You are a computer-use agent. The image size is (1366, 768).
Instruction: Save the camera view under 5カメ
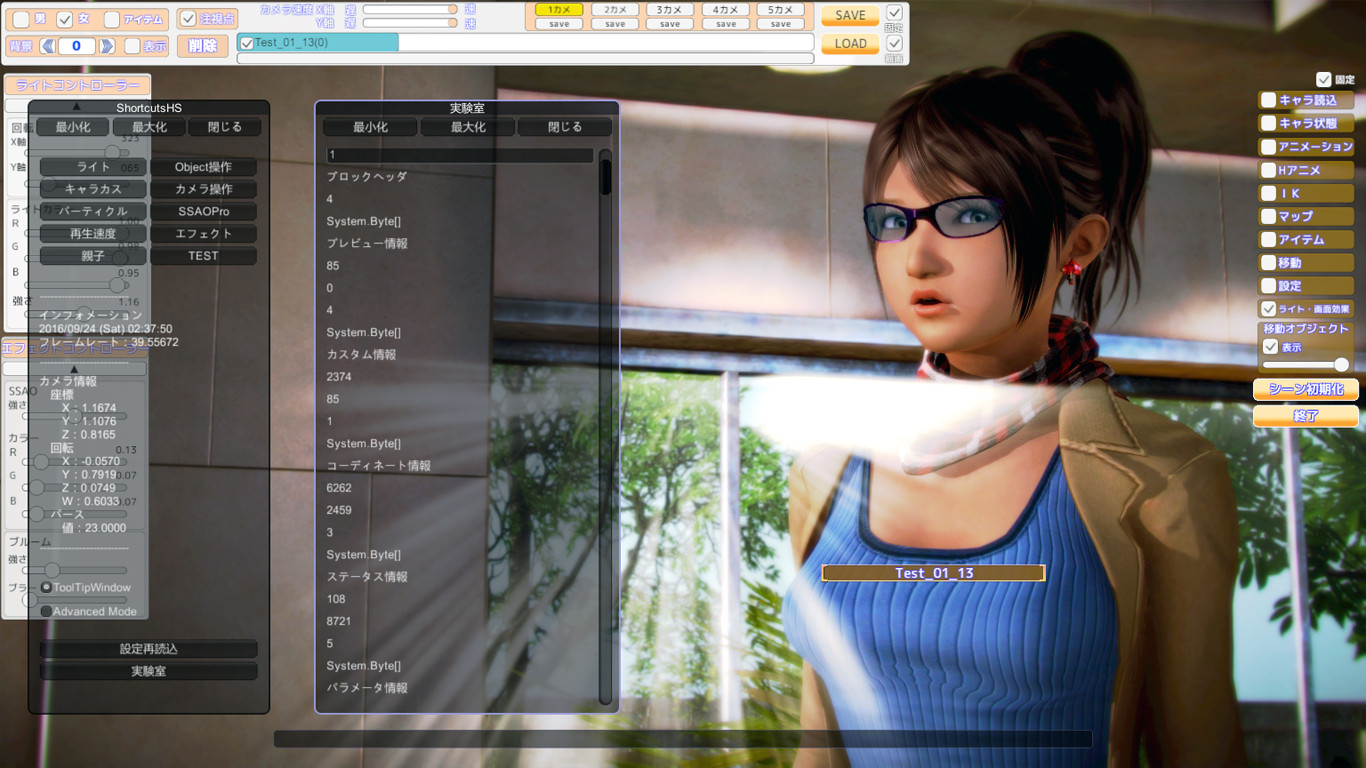point(781,24)
